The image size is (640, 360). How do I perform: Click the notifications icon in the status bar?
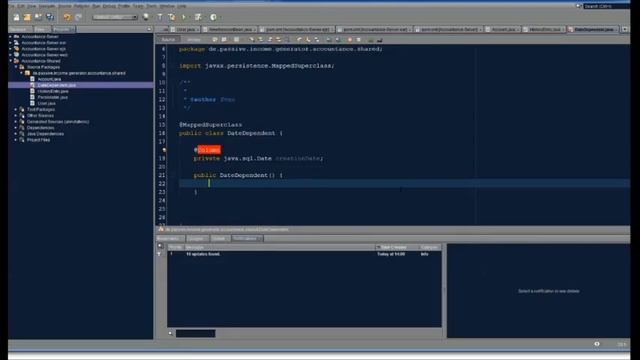click(597, 344)
